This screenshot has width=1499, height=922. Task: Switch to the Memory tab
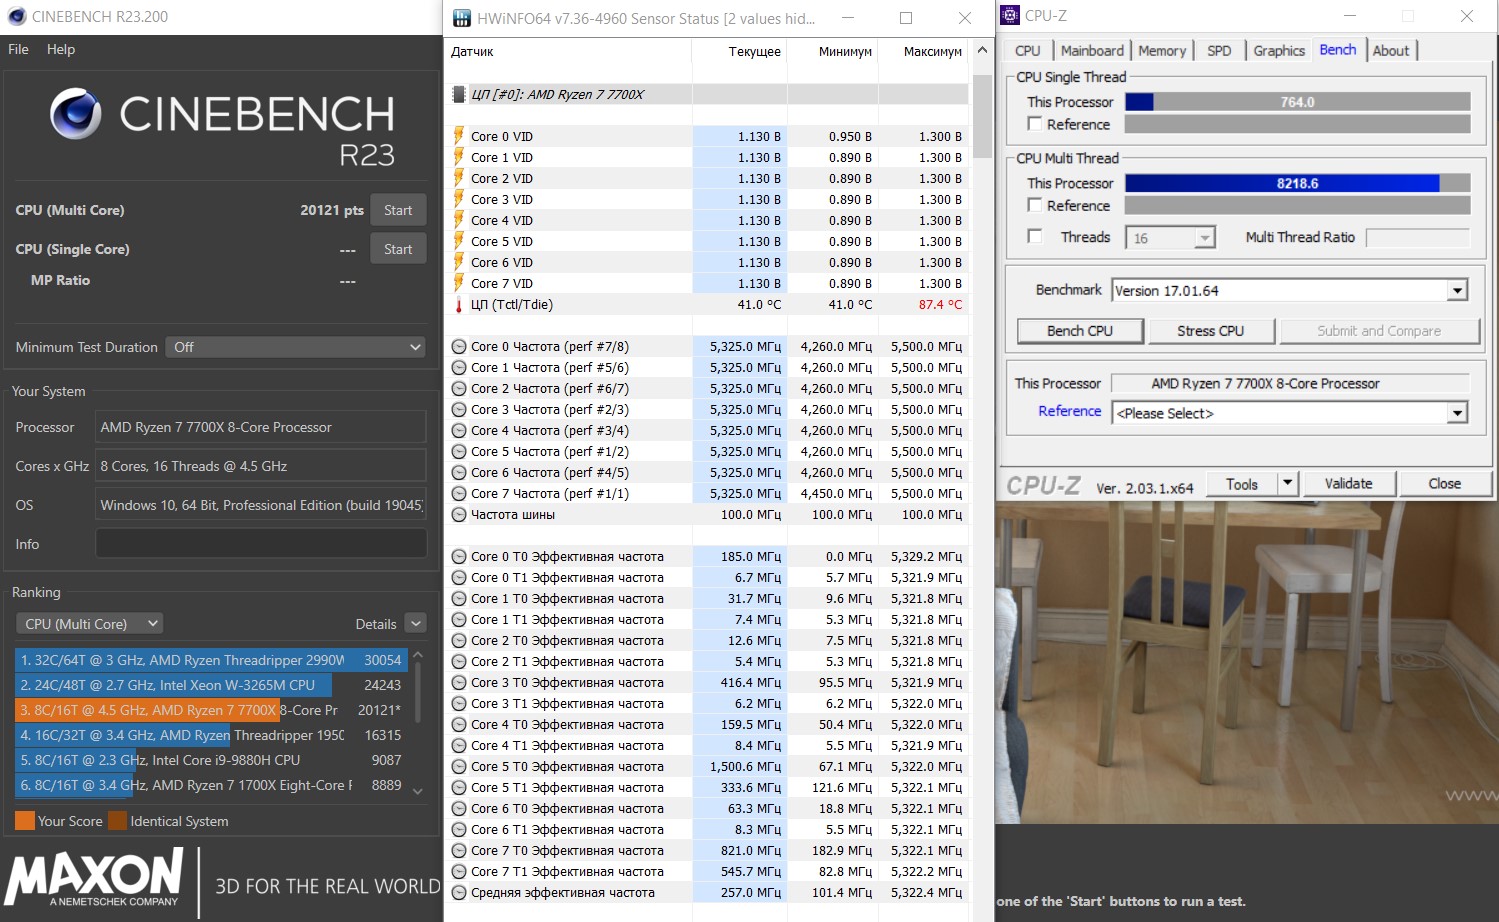[x=1162, y=51]
